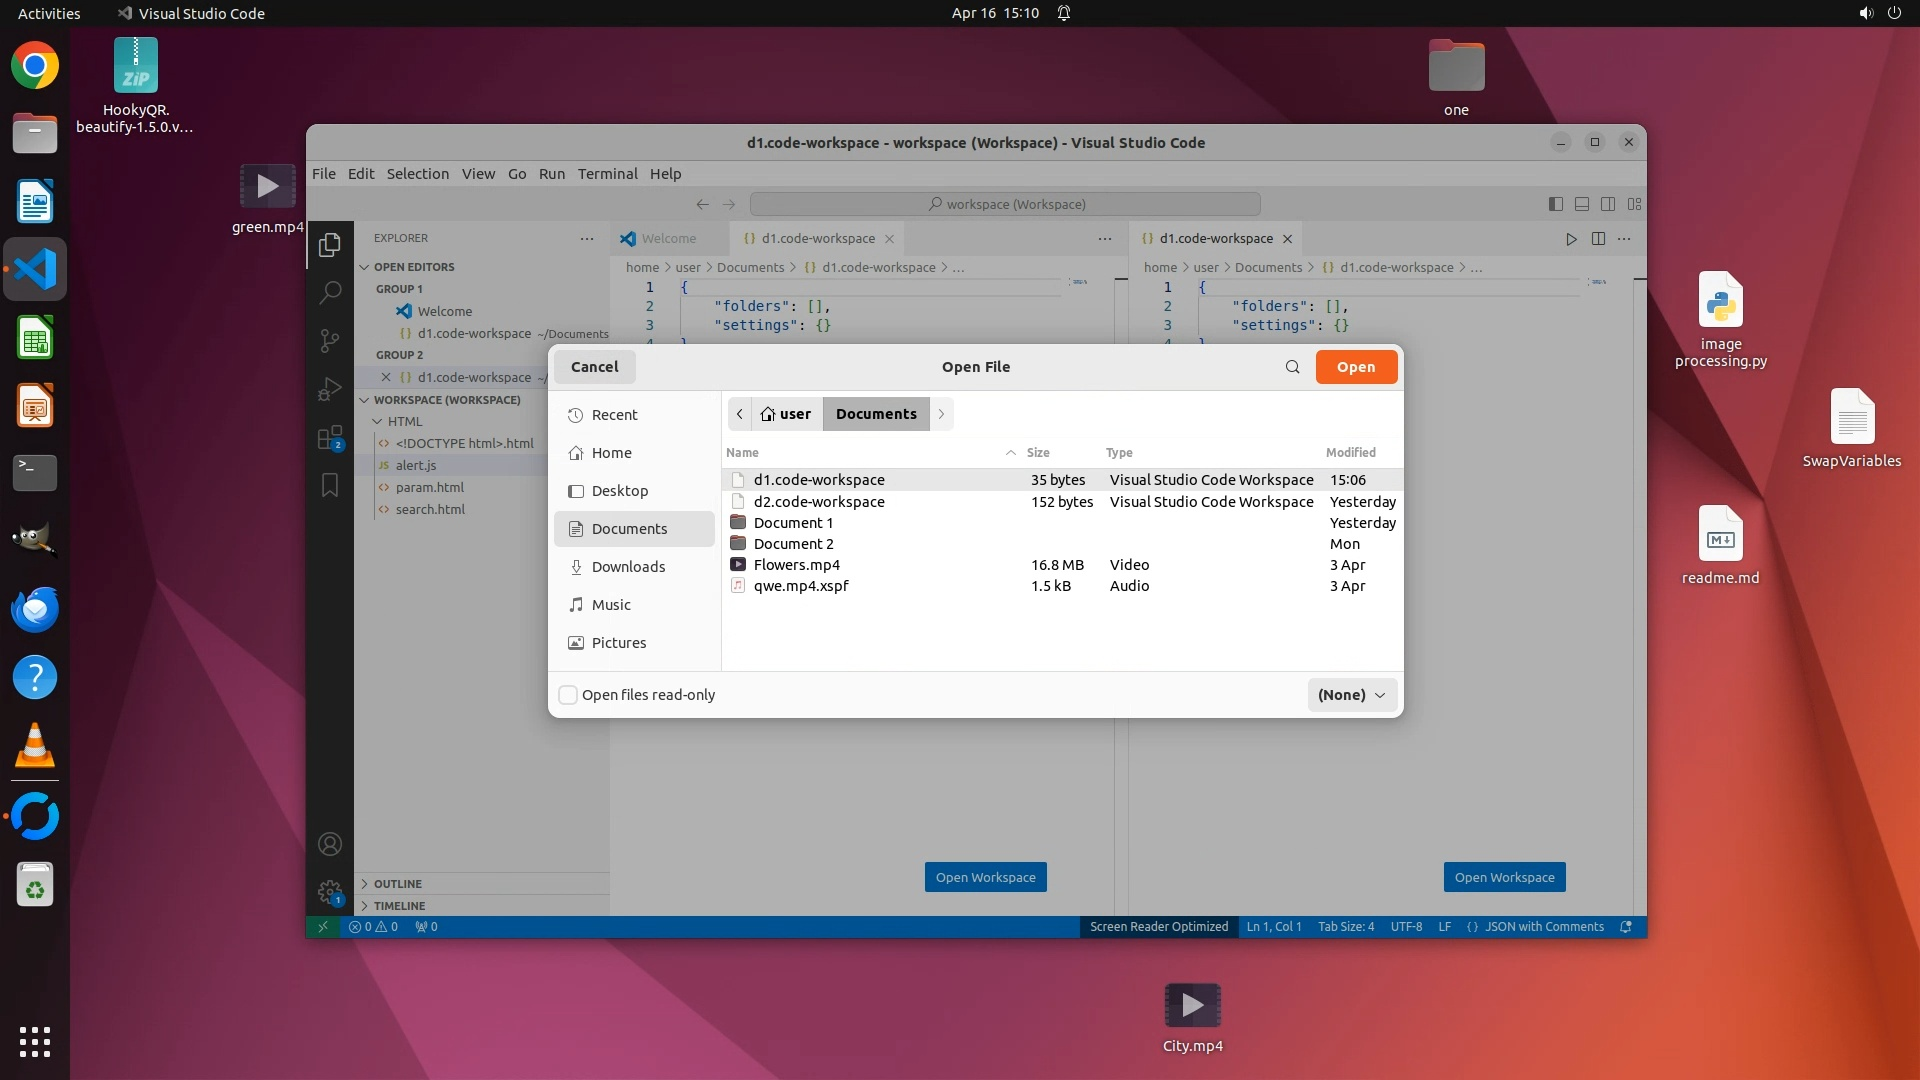Select d2.code-workspace in the file list

point(818,502)
